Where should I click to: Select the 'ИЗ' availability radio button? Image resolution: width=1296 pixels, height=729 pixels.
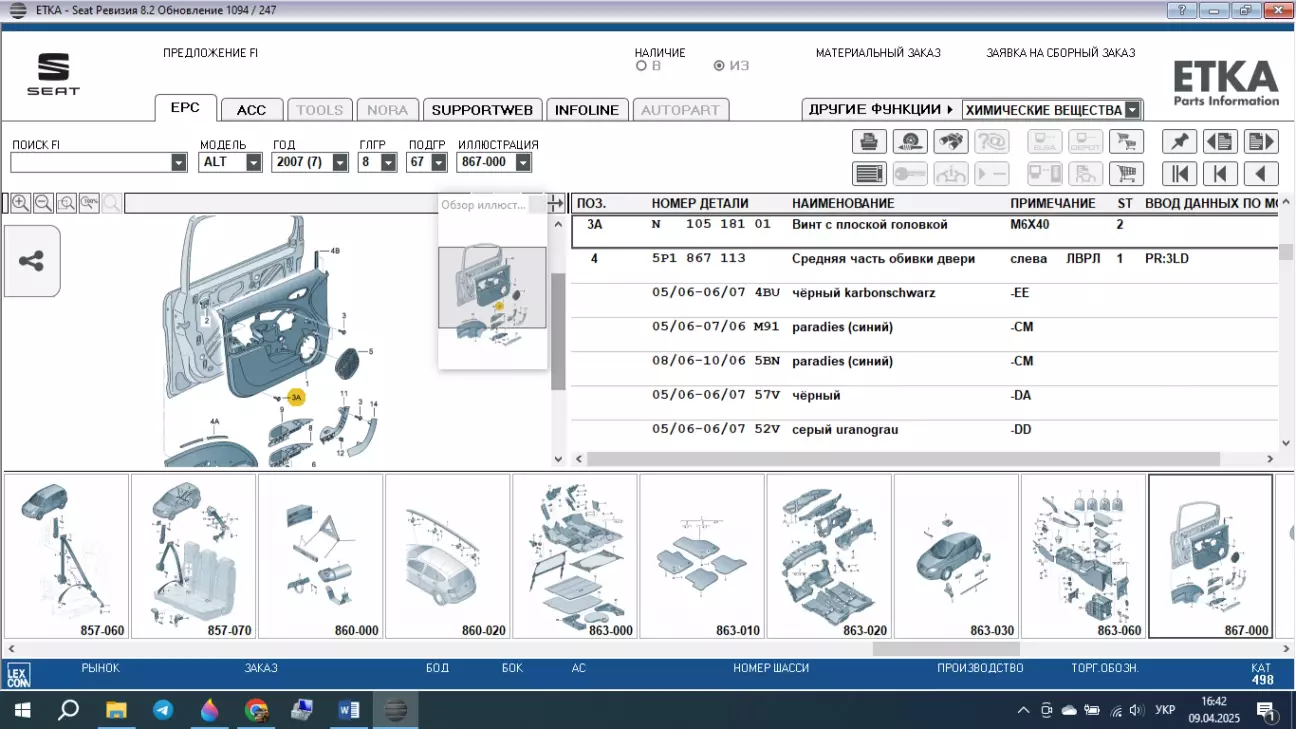719,66
